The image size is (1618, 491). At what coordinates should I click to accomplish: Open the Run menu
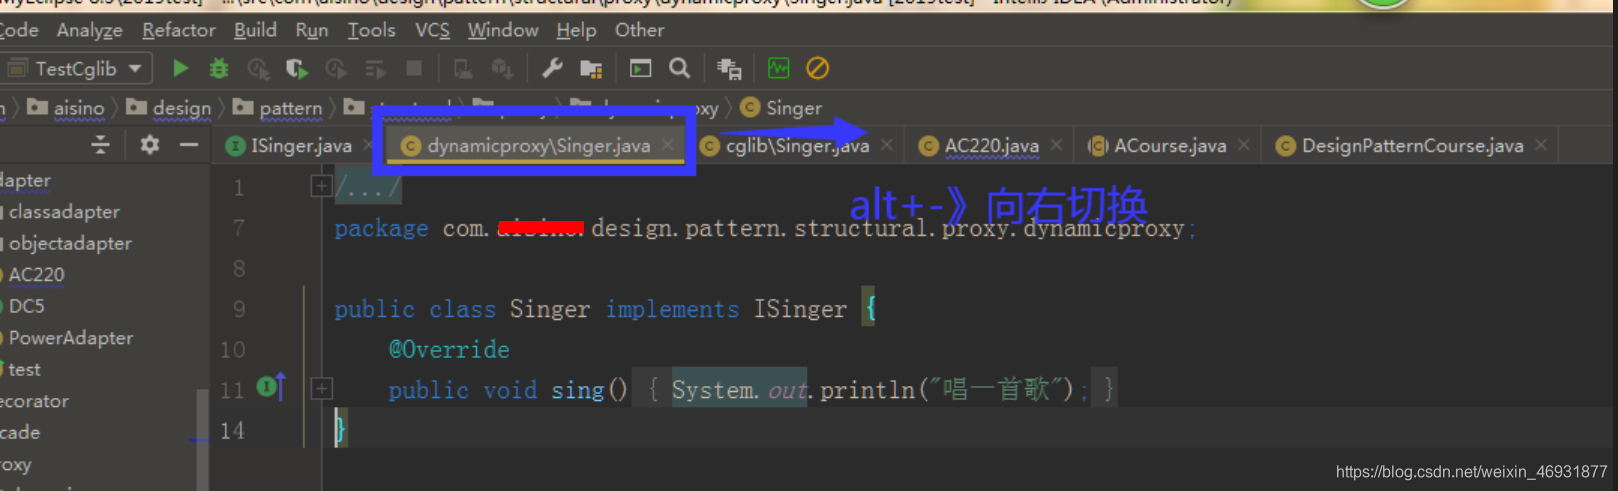click(x=312, y=30)
